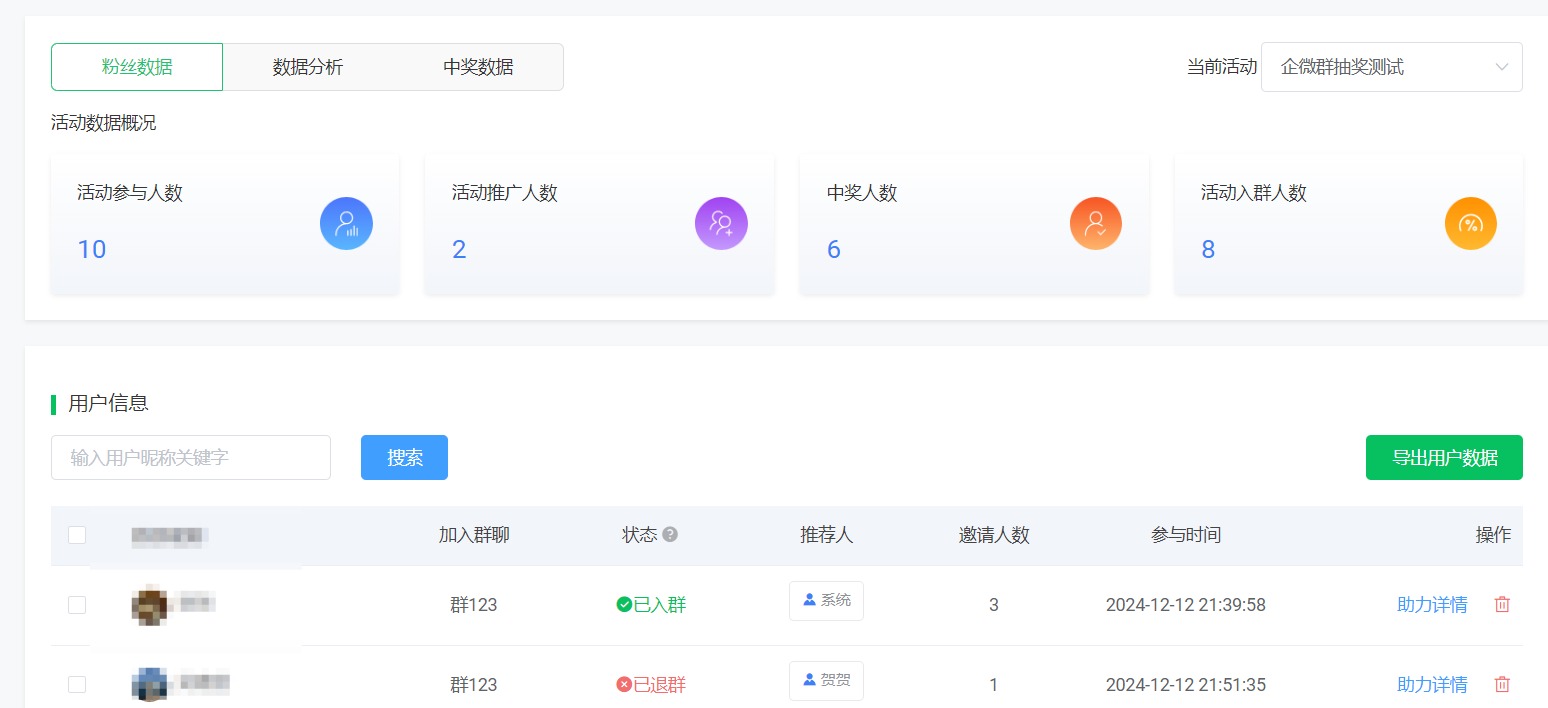1548x708 pixels.
Task: Click the question mark beside 状态 column
Action: (668, 535)
